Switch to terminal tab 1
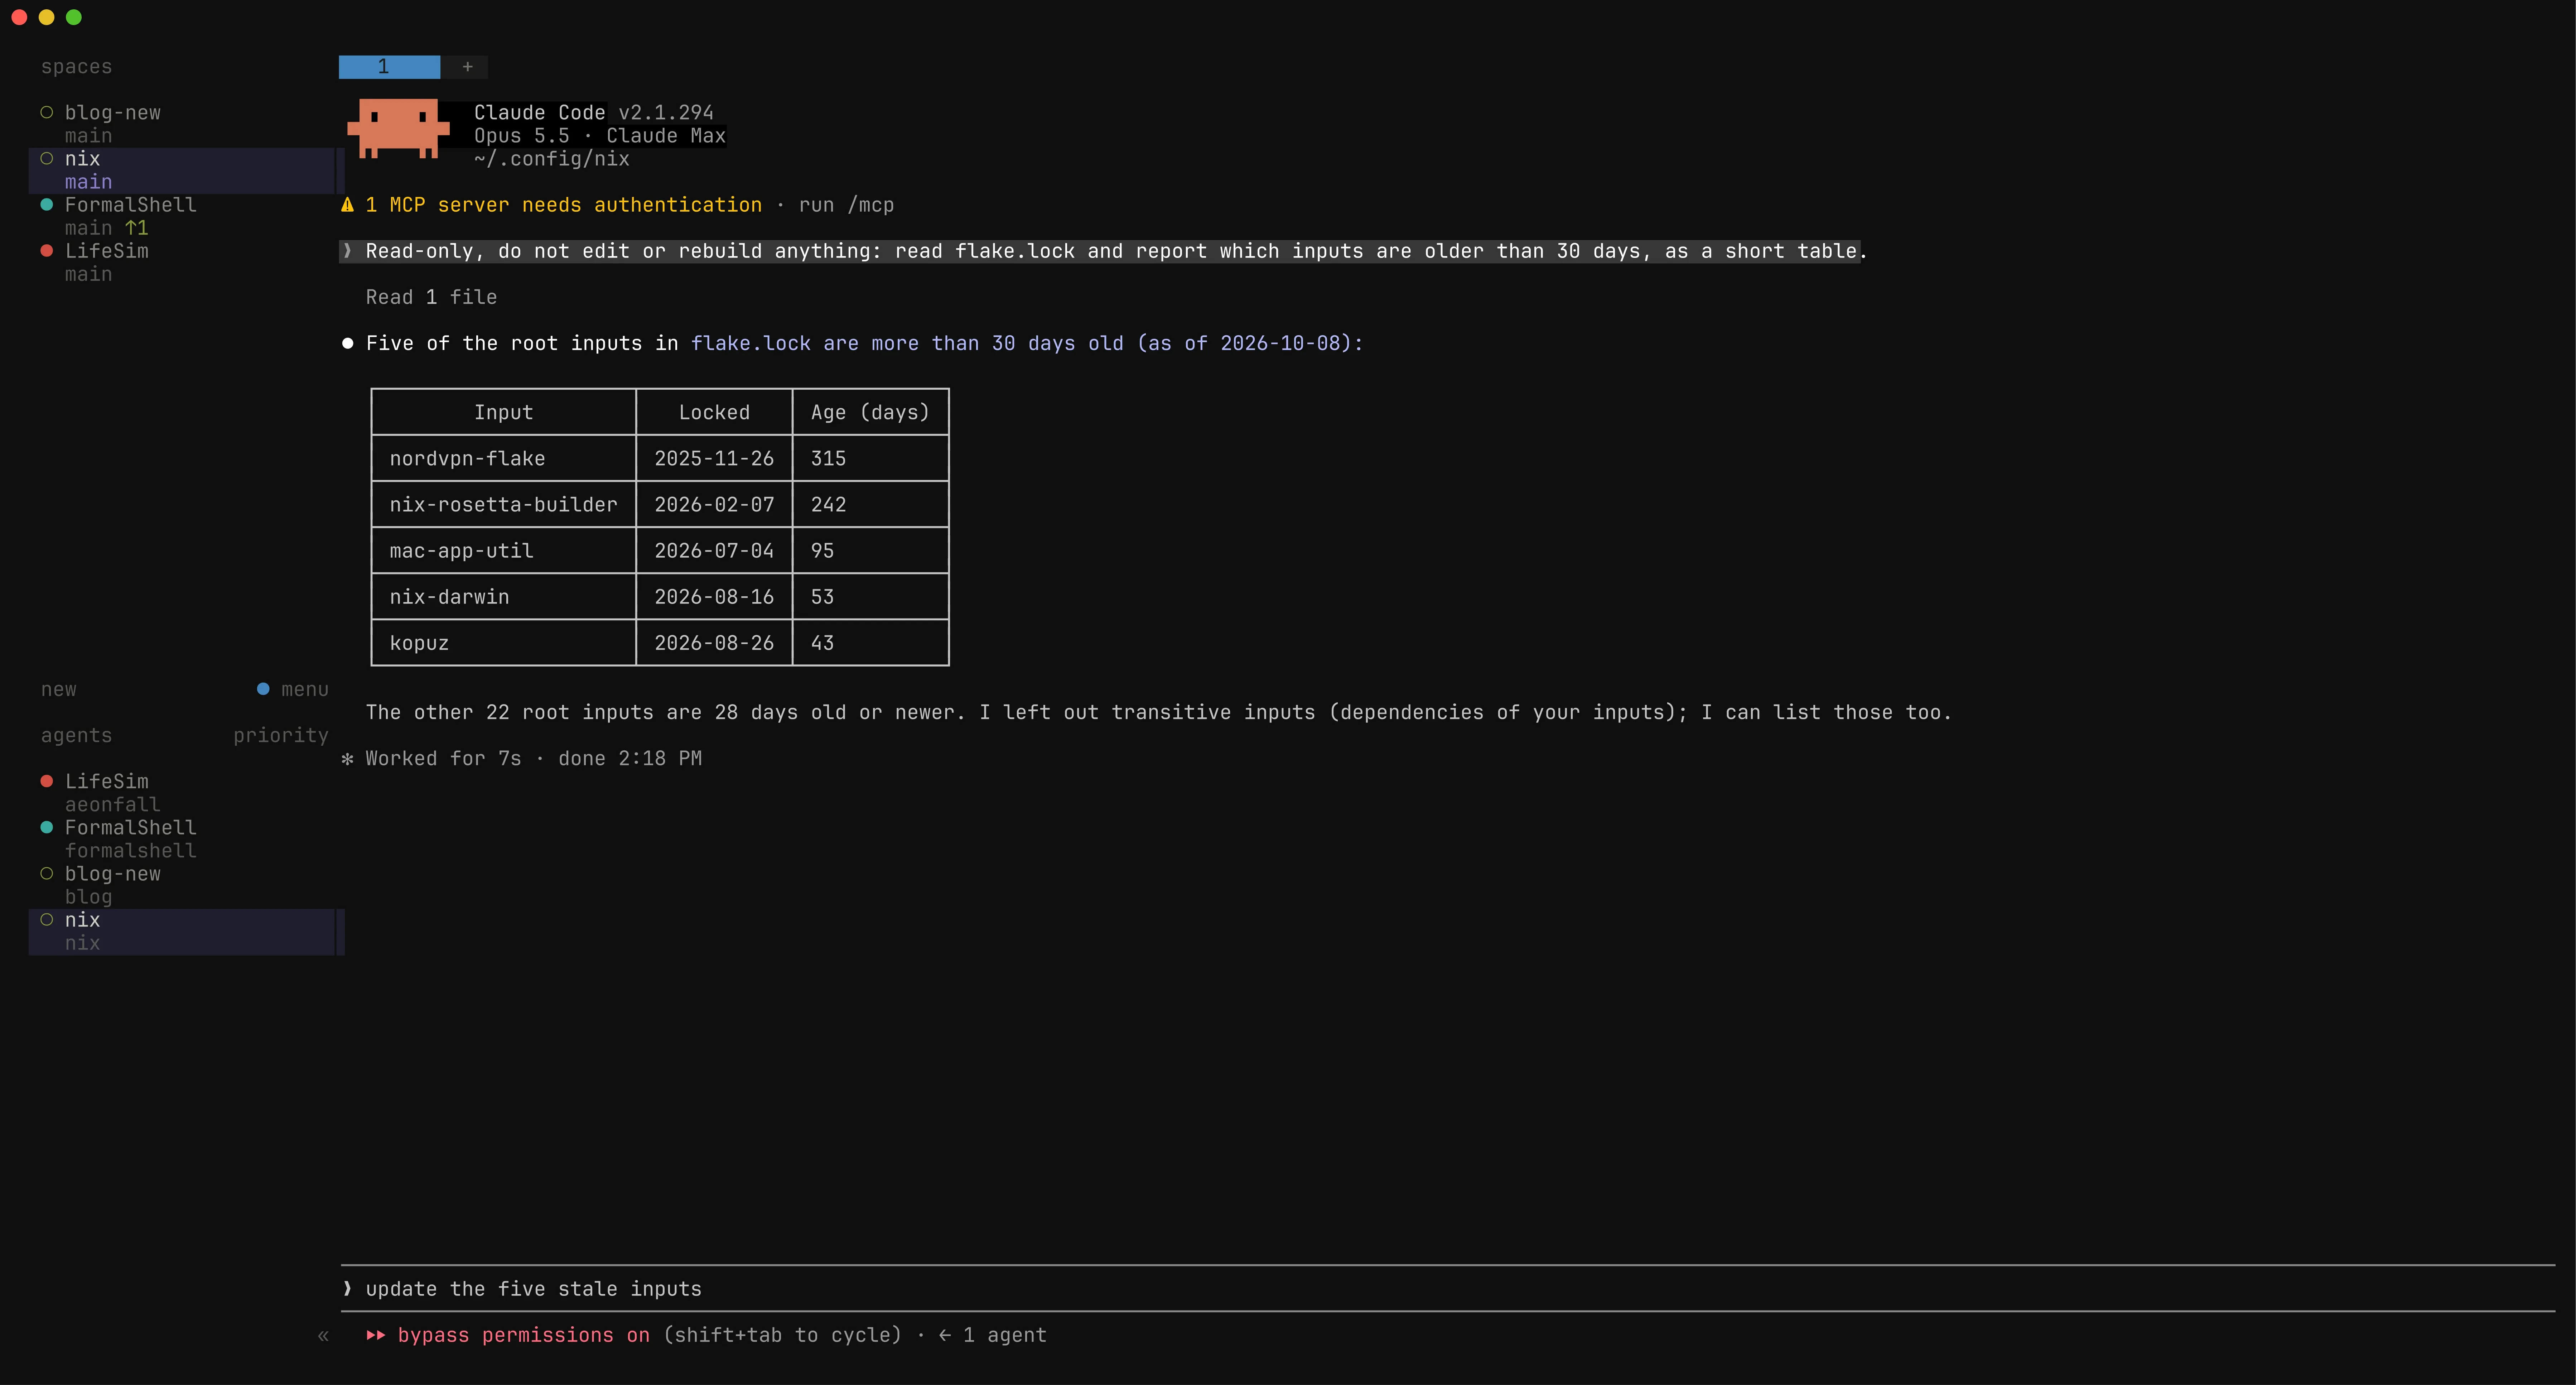This screenshot has height=1385, width=2576. tap(389, 67)
